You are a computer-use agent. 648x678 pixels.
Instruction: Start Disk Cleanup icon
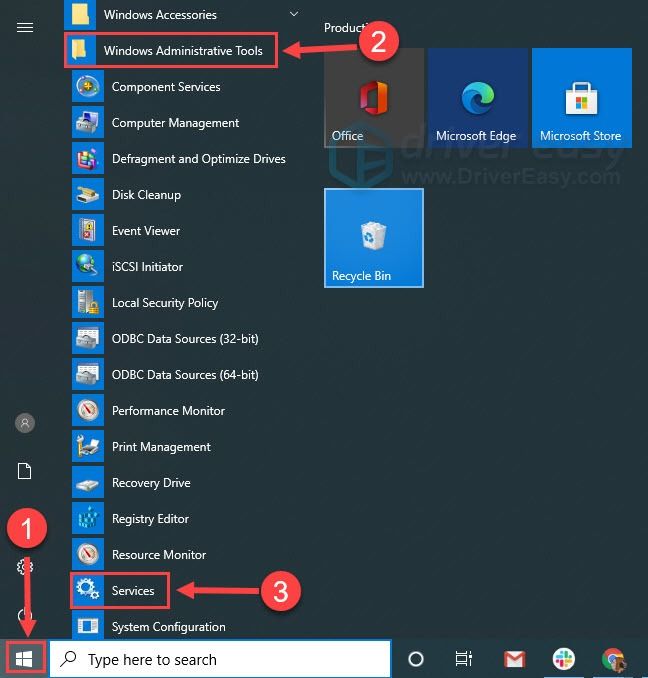(88, 194)
